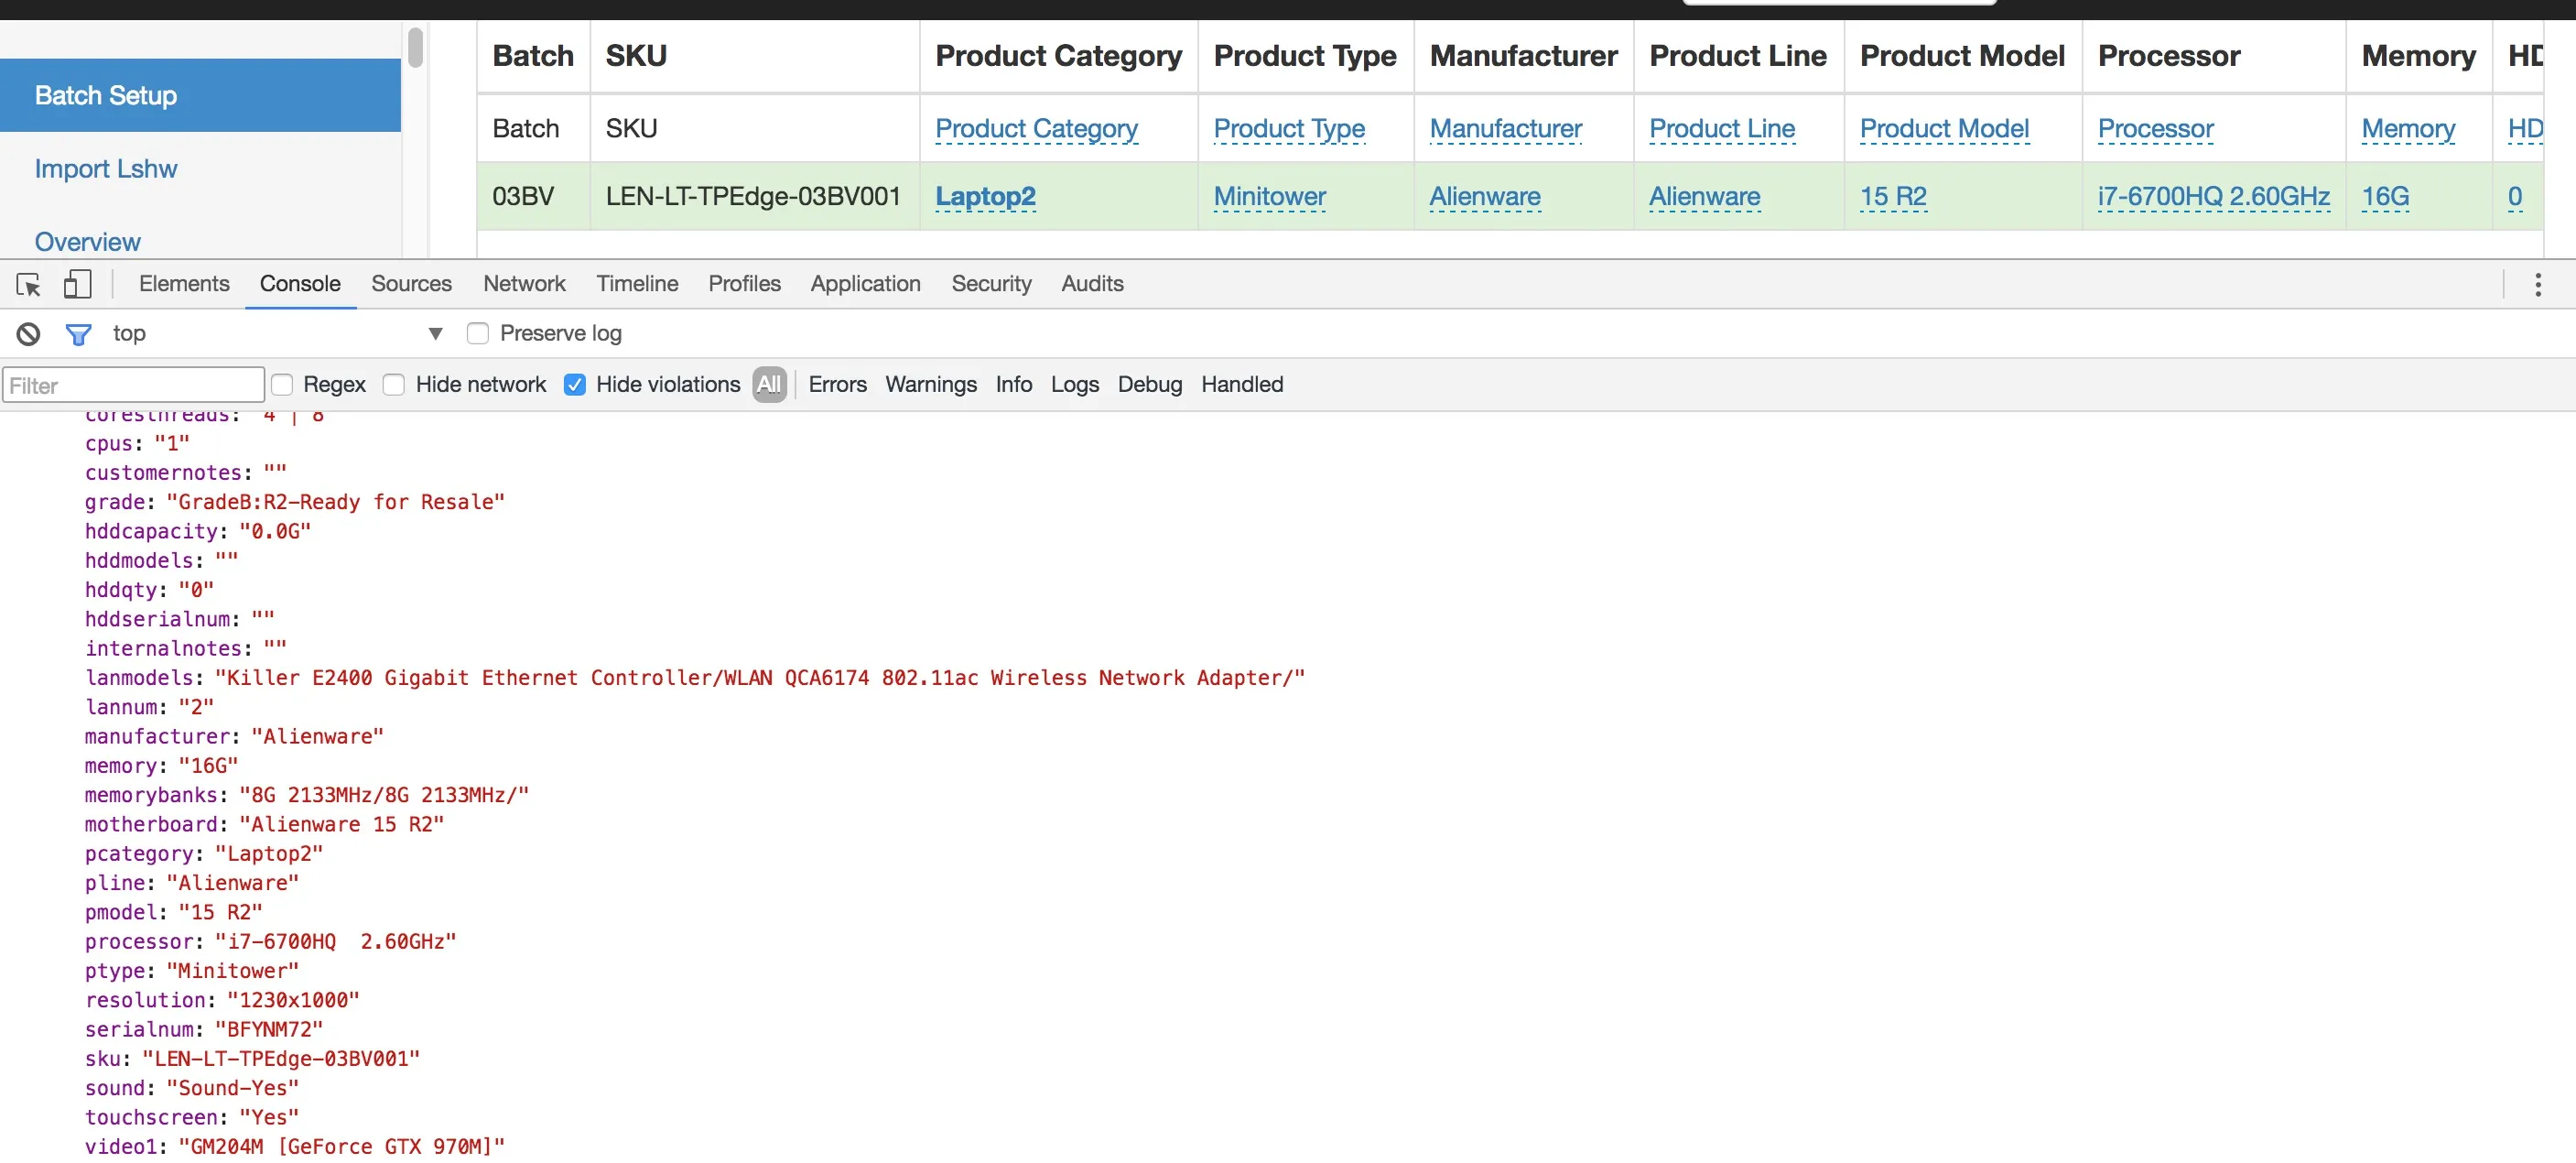The width and height of the screenshot is (2576, 1163).
Task: Toggle the device toolbar icon
Action: [78, 285]
